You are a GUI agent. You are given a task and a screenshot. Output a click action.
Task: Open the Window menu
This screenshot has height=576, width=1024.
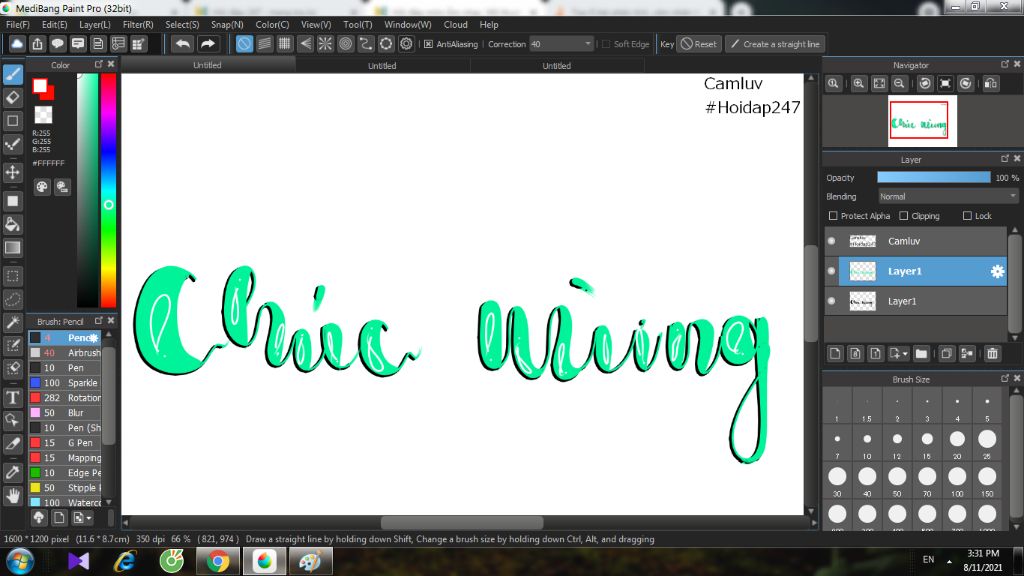408,25
